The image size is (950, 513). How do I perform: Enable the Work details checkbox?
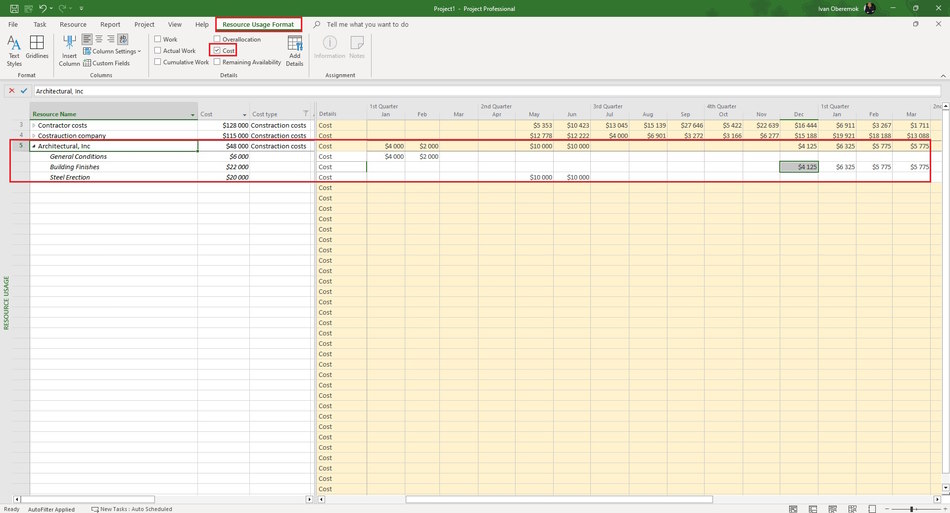158,39
